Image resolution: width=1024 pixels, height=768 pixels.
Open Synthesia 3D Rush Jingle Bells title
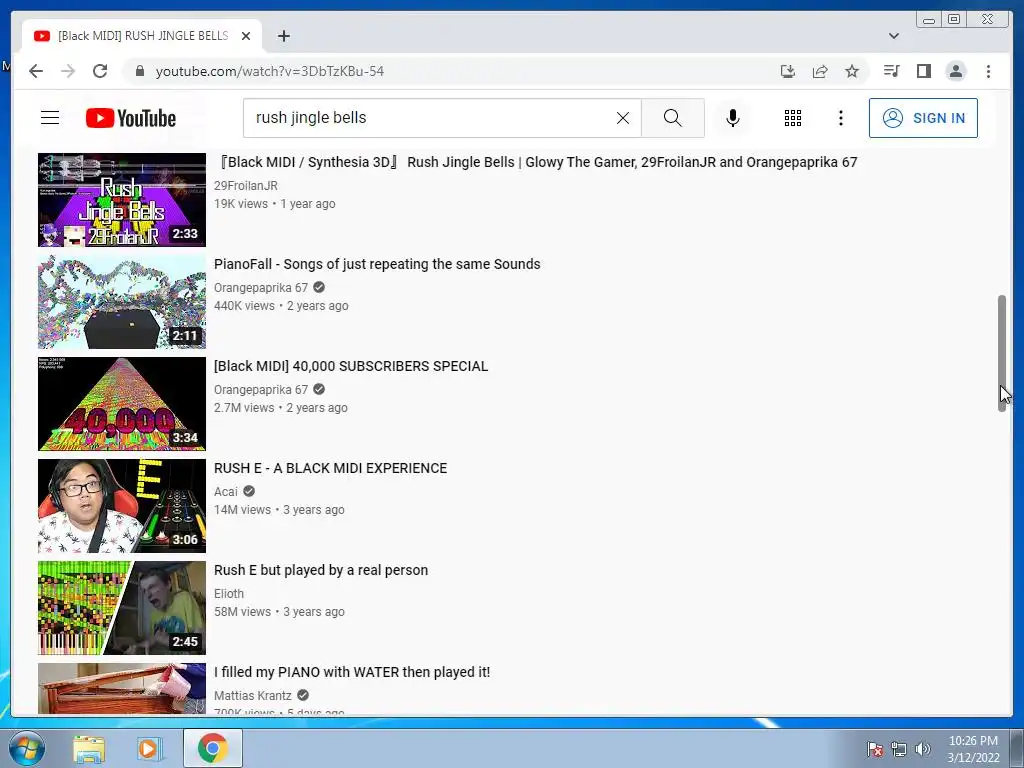pyautogui.click(x=536, y=162)
